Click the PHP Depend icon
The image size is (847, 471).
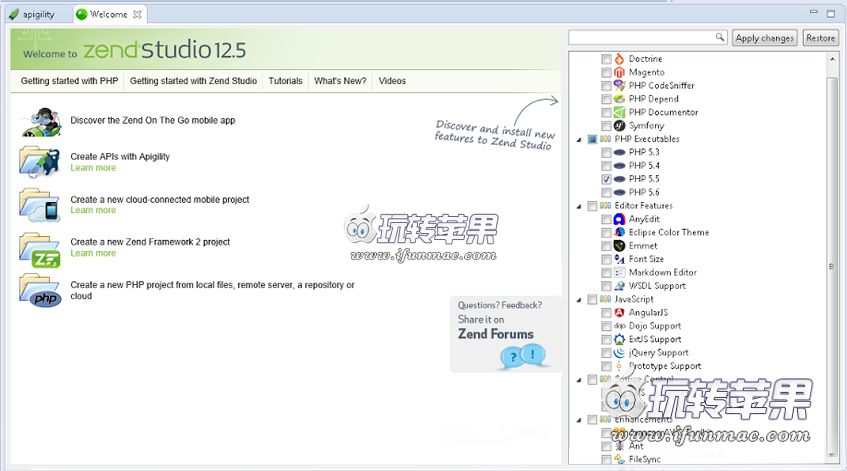coord(619,99)
